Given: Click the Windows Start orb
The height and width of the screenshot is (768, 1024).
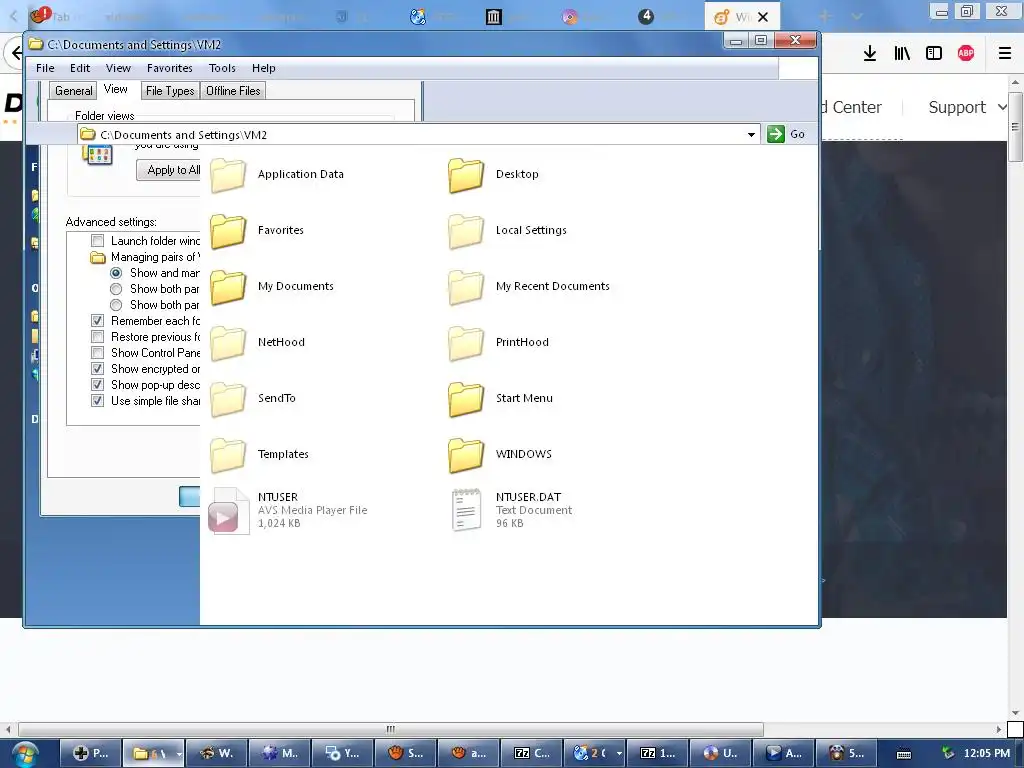Looking at the screenshot, I should 24,754.
